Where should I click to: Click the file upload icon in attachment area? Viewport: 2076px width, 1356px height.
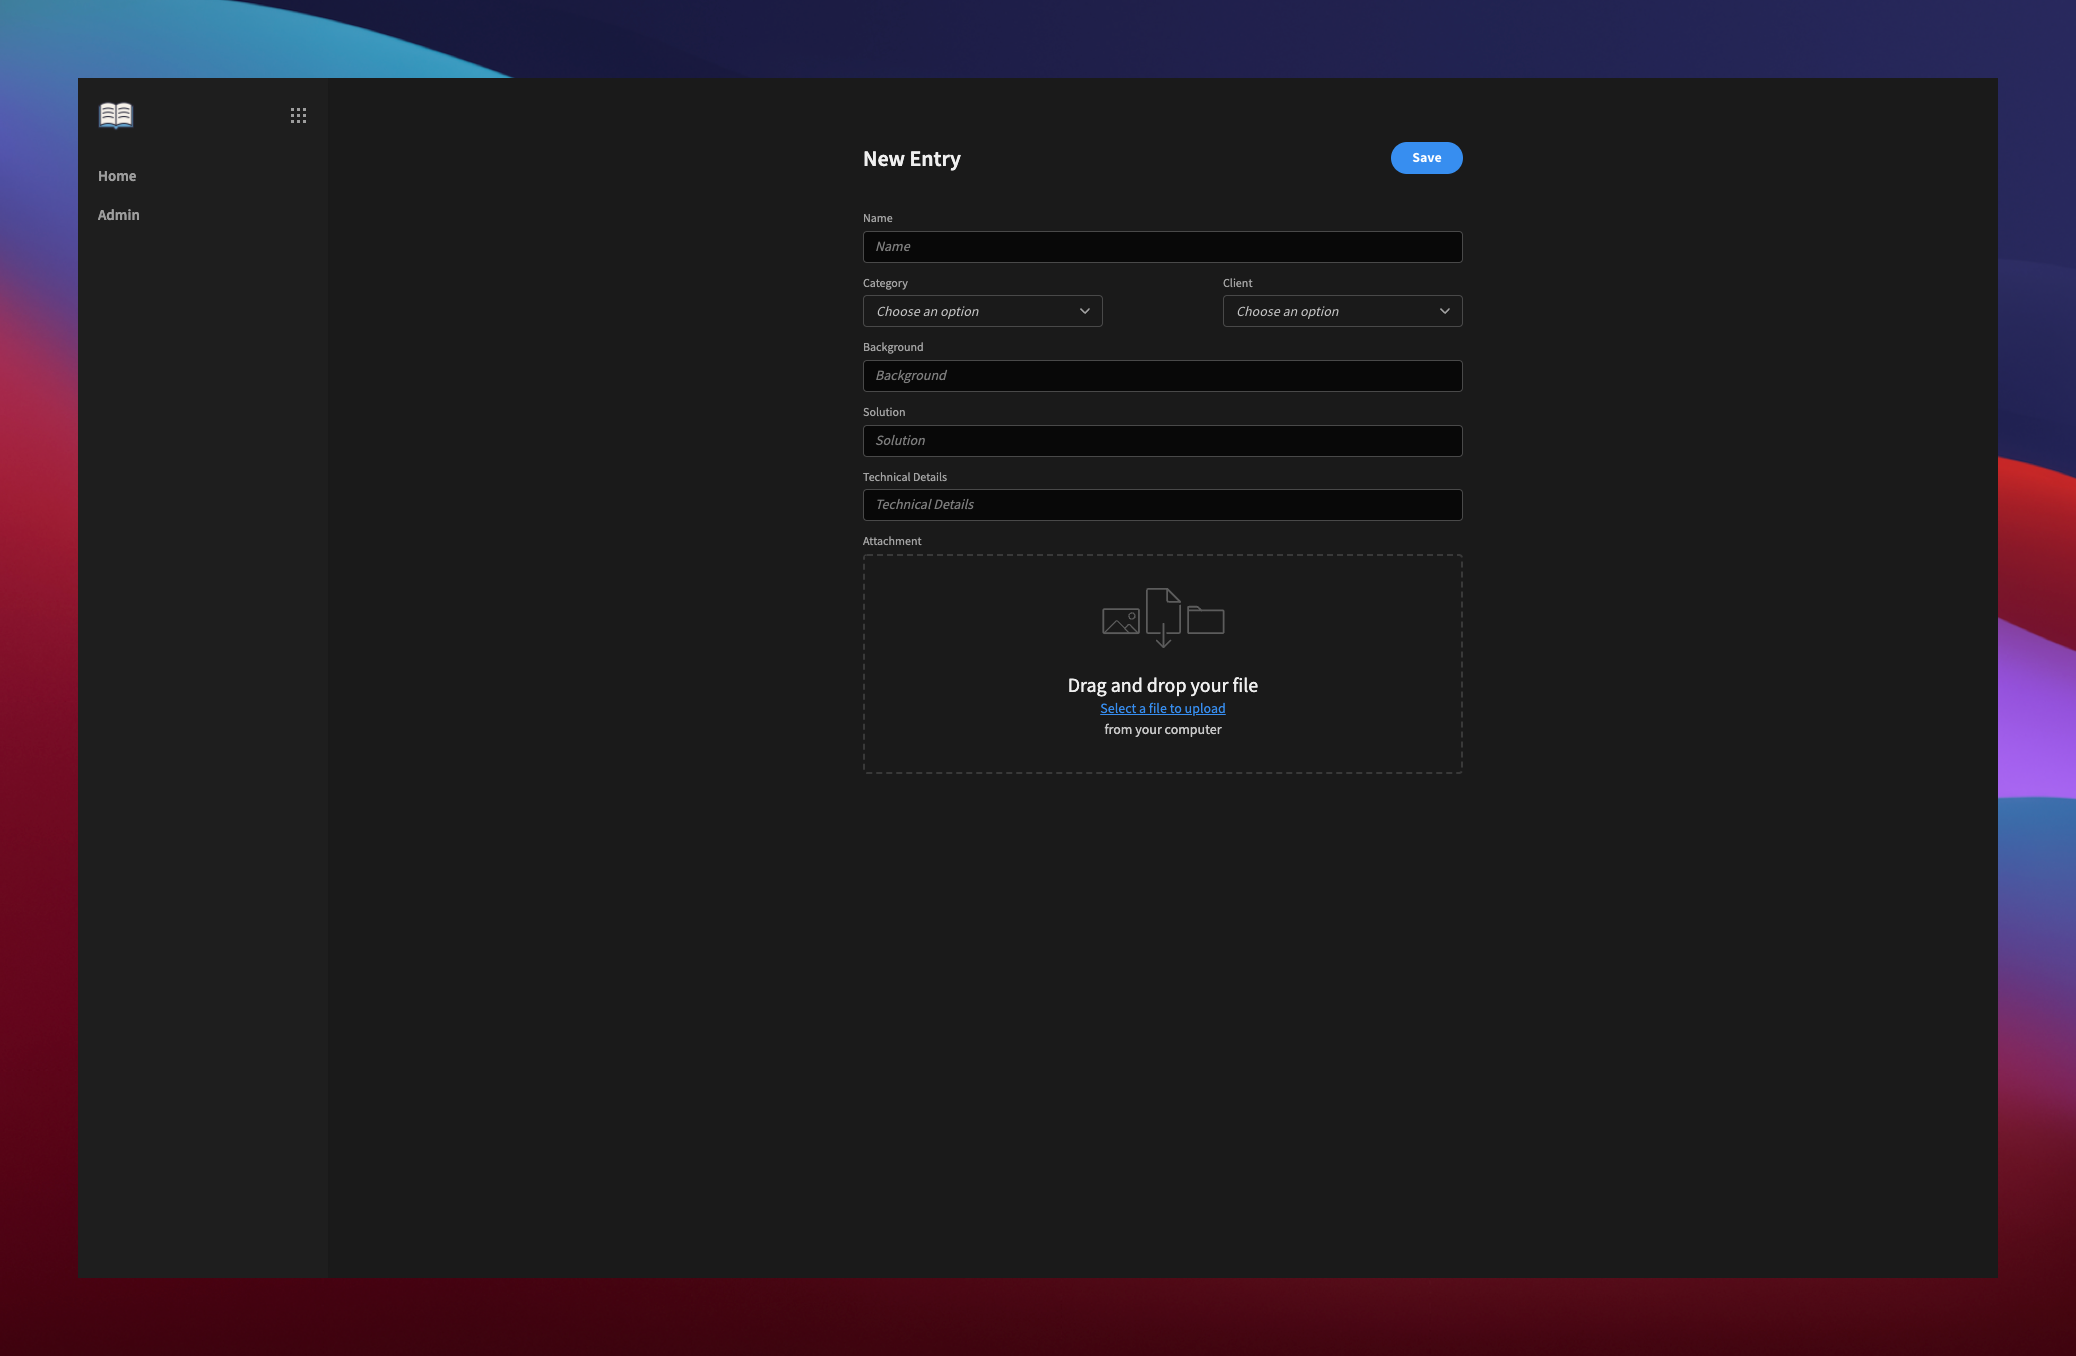[1162, 616]
